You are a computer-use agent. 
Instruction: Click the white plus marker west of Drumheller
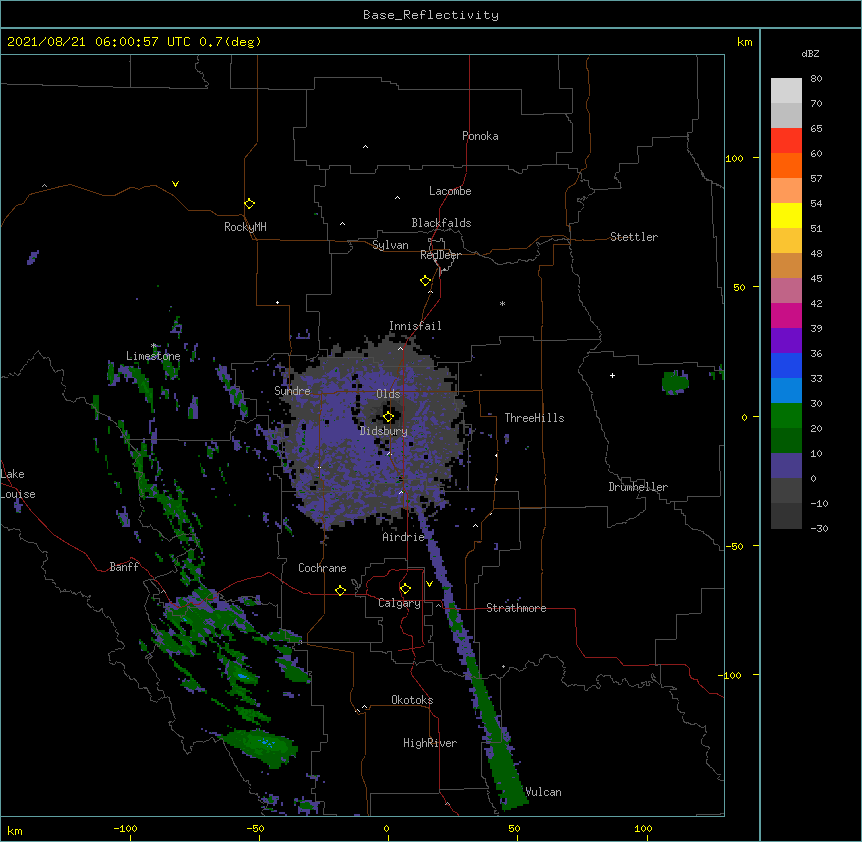[x=612, y=375]
